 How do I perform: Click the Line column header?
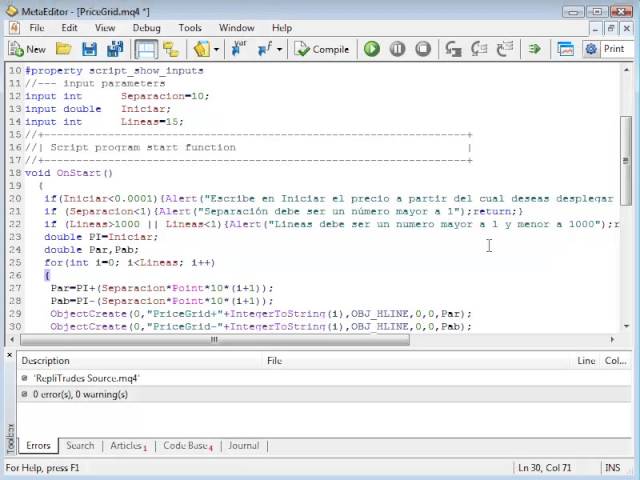point(586,361)
